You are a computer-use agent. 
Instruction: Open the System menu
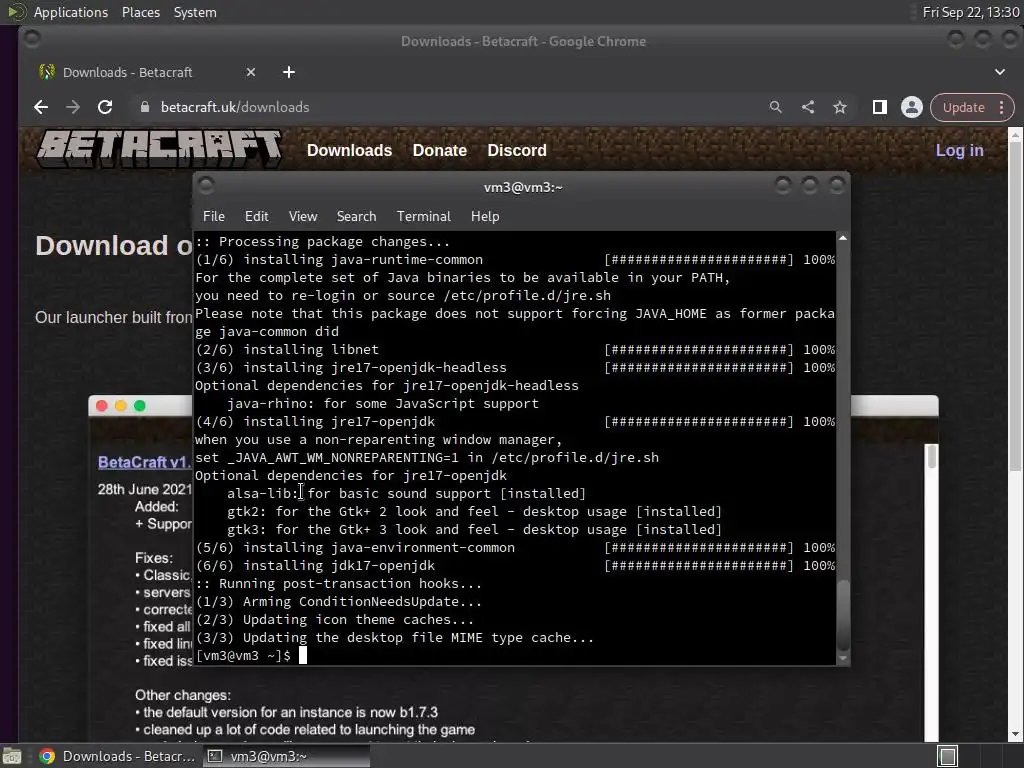[195, 12]
